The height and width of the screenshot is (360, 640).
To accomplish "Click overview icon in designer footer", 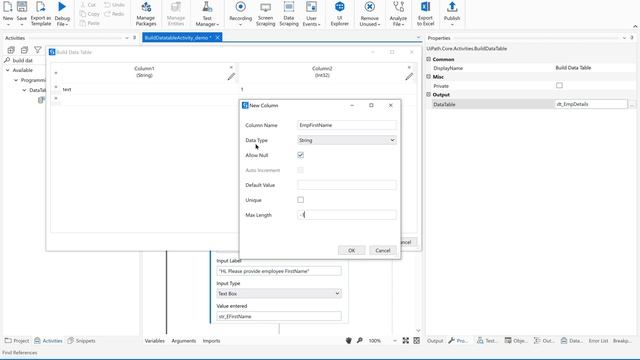I will 416,340.
